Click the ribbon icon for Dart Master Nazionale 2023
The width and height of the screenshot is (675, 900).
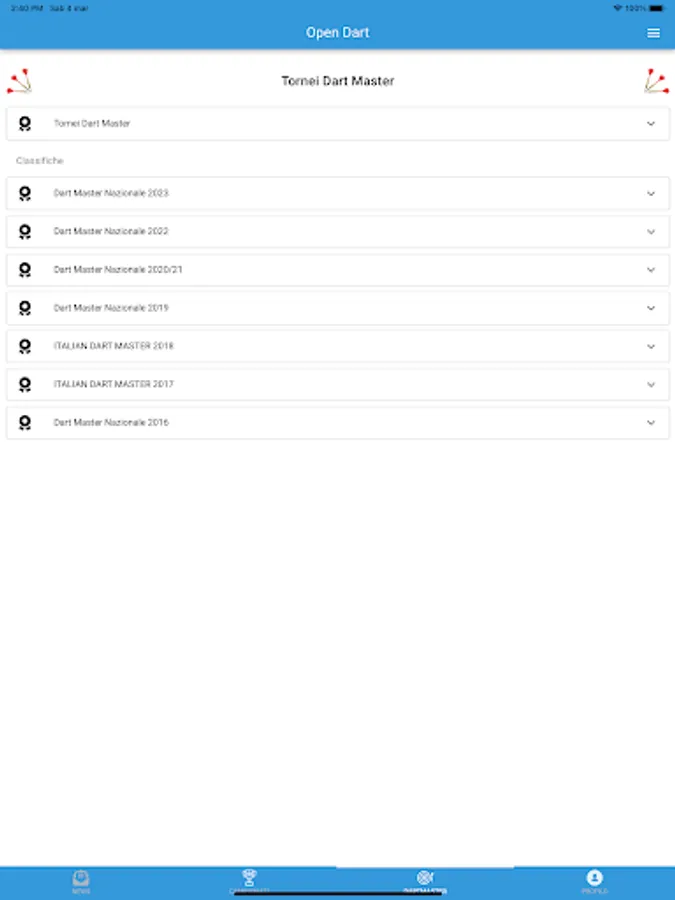[x=25, y=193]
